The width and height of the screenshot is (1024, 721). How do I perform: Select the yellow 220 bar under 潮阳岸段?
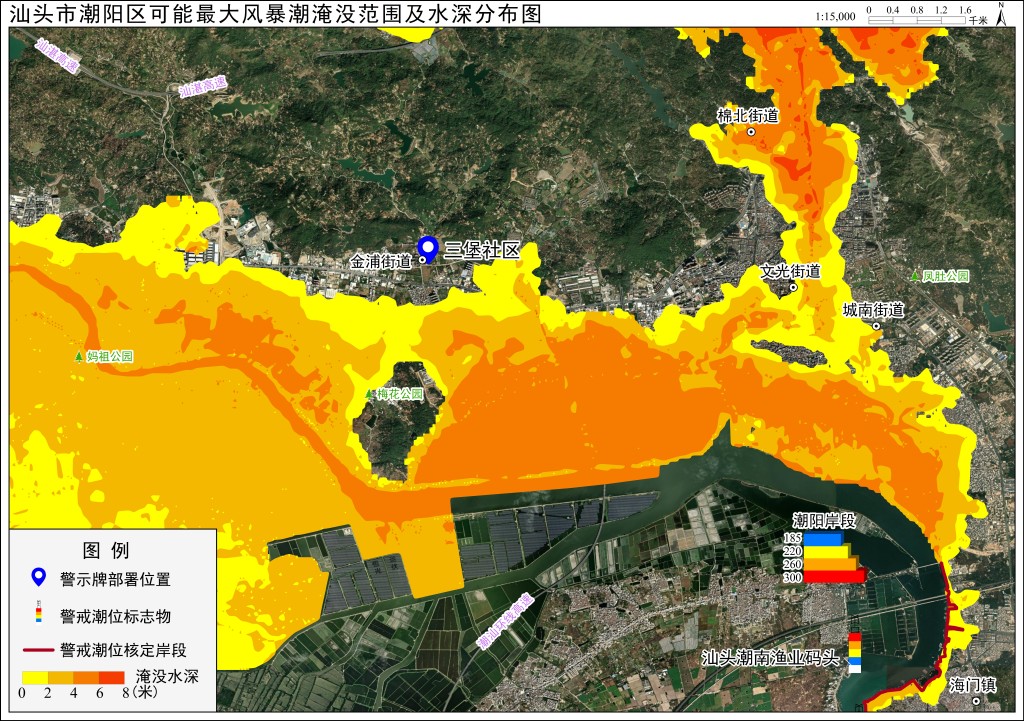point(826,551)
